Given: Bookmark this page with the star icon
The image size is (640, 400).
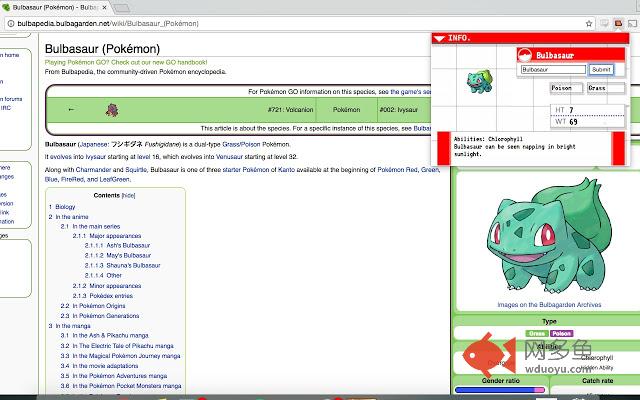Looking at the screenshot, I should 589,24.
